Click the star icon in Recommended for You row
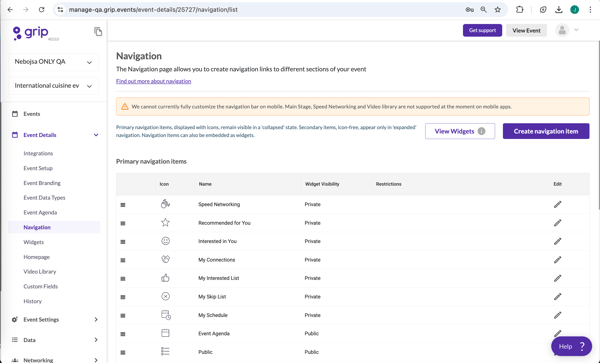The width and height of the screenshot is (600, 363). point(165,222)
